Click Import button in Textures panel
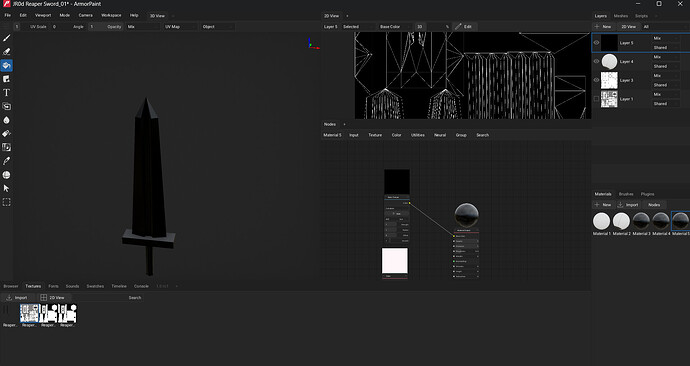The image size is (690, 366). (x=17, y=298)
